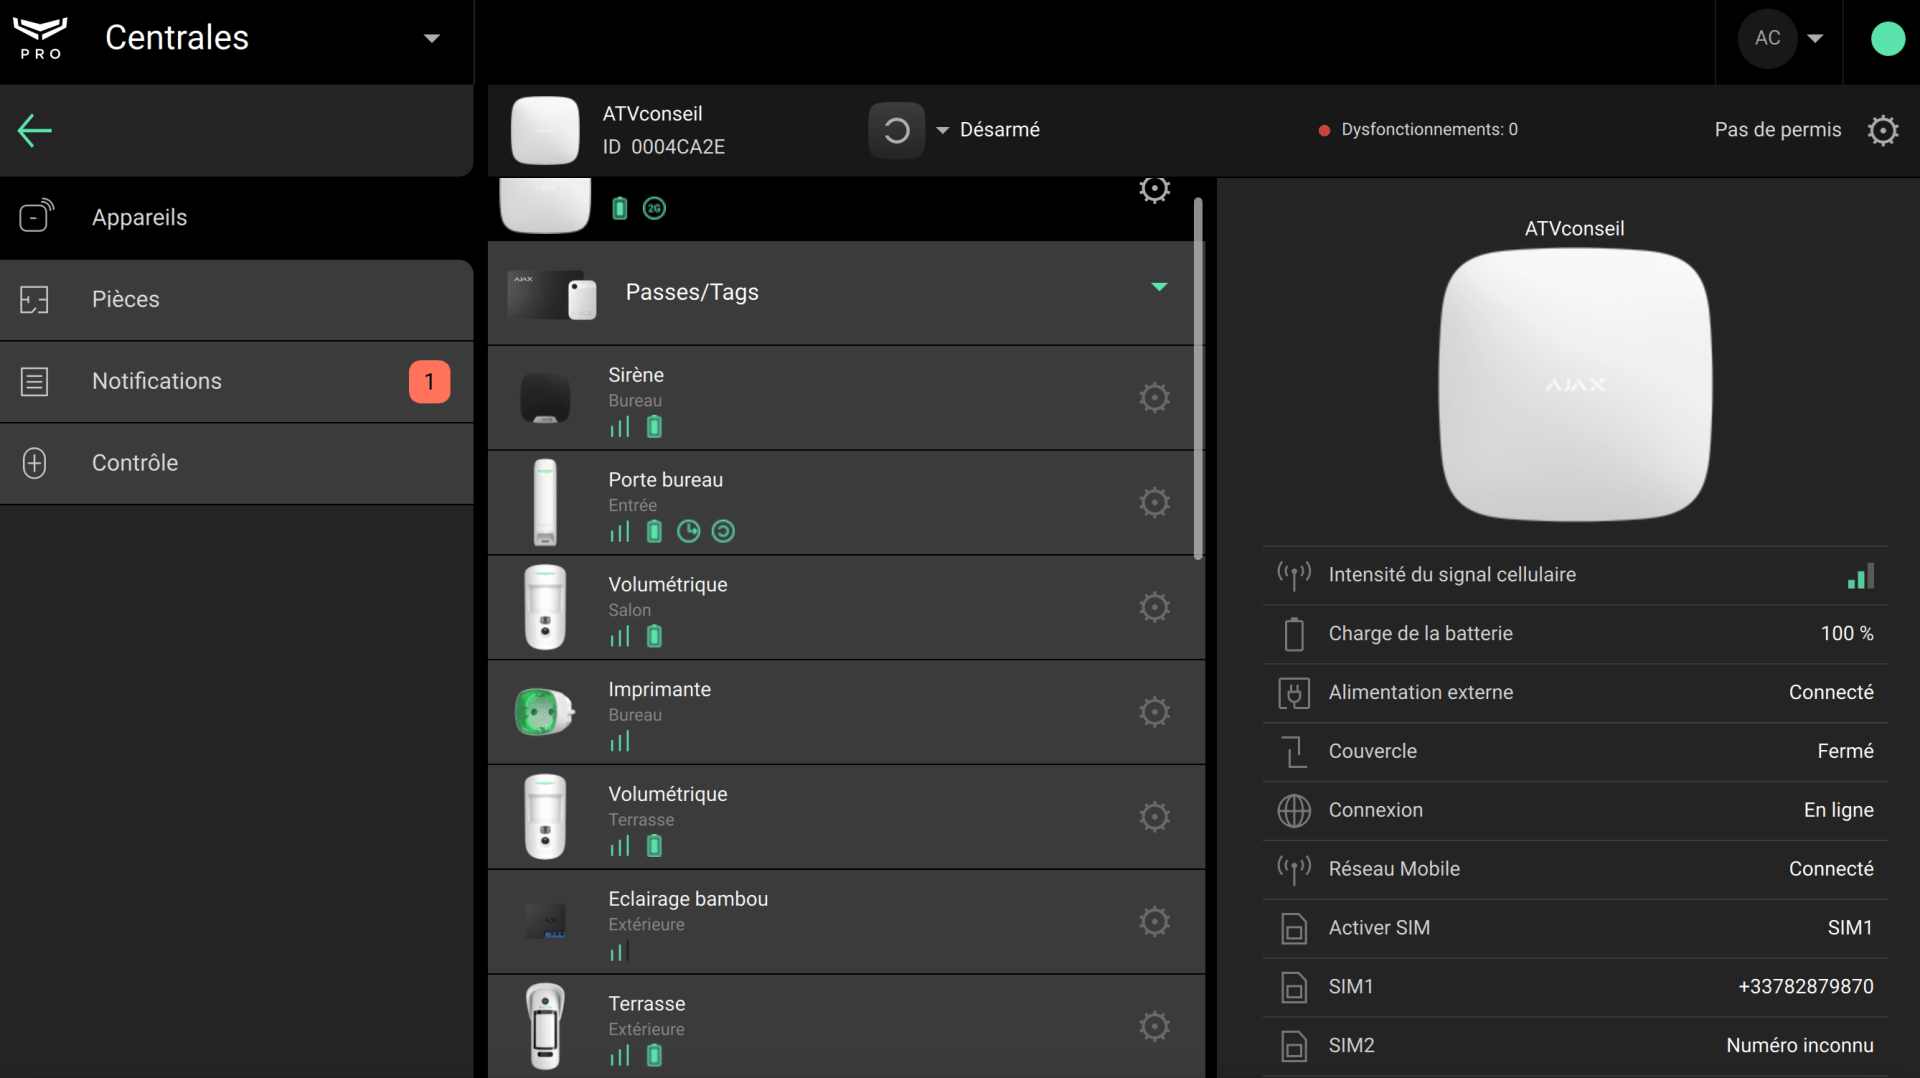Click the large ATVconseil hub image

[x=1575, y=385]
